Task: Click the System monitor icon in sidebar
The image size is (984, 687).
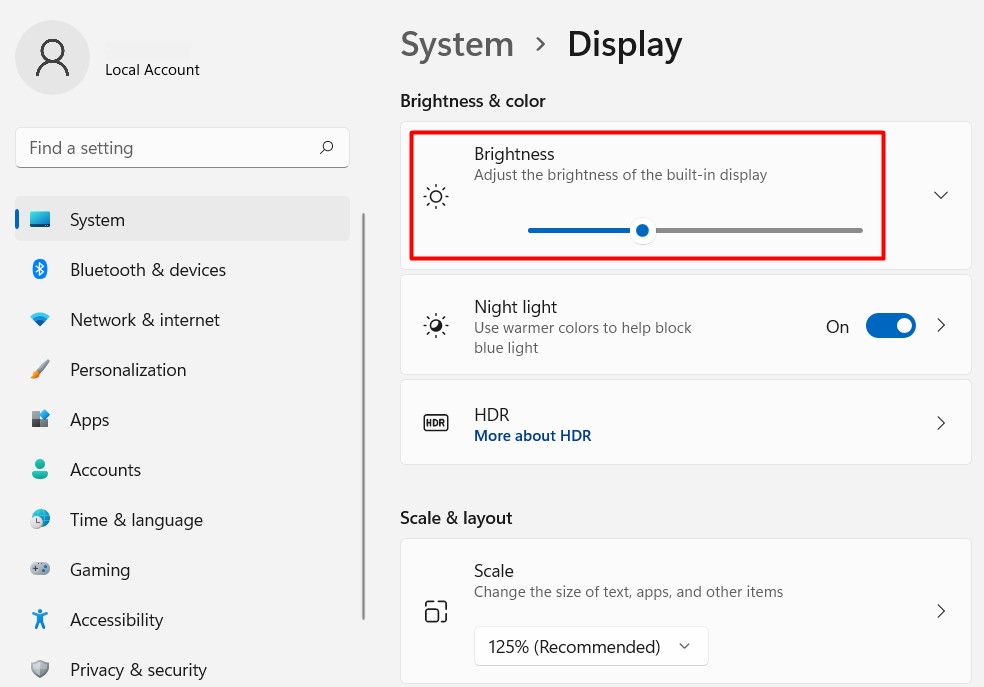Action: click(x=40, y=220)
